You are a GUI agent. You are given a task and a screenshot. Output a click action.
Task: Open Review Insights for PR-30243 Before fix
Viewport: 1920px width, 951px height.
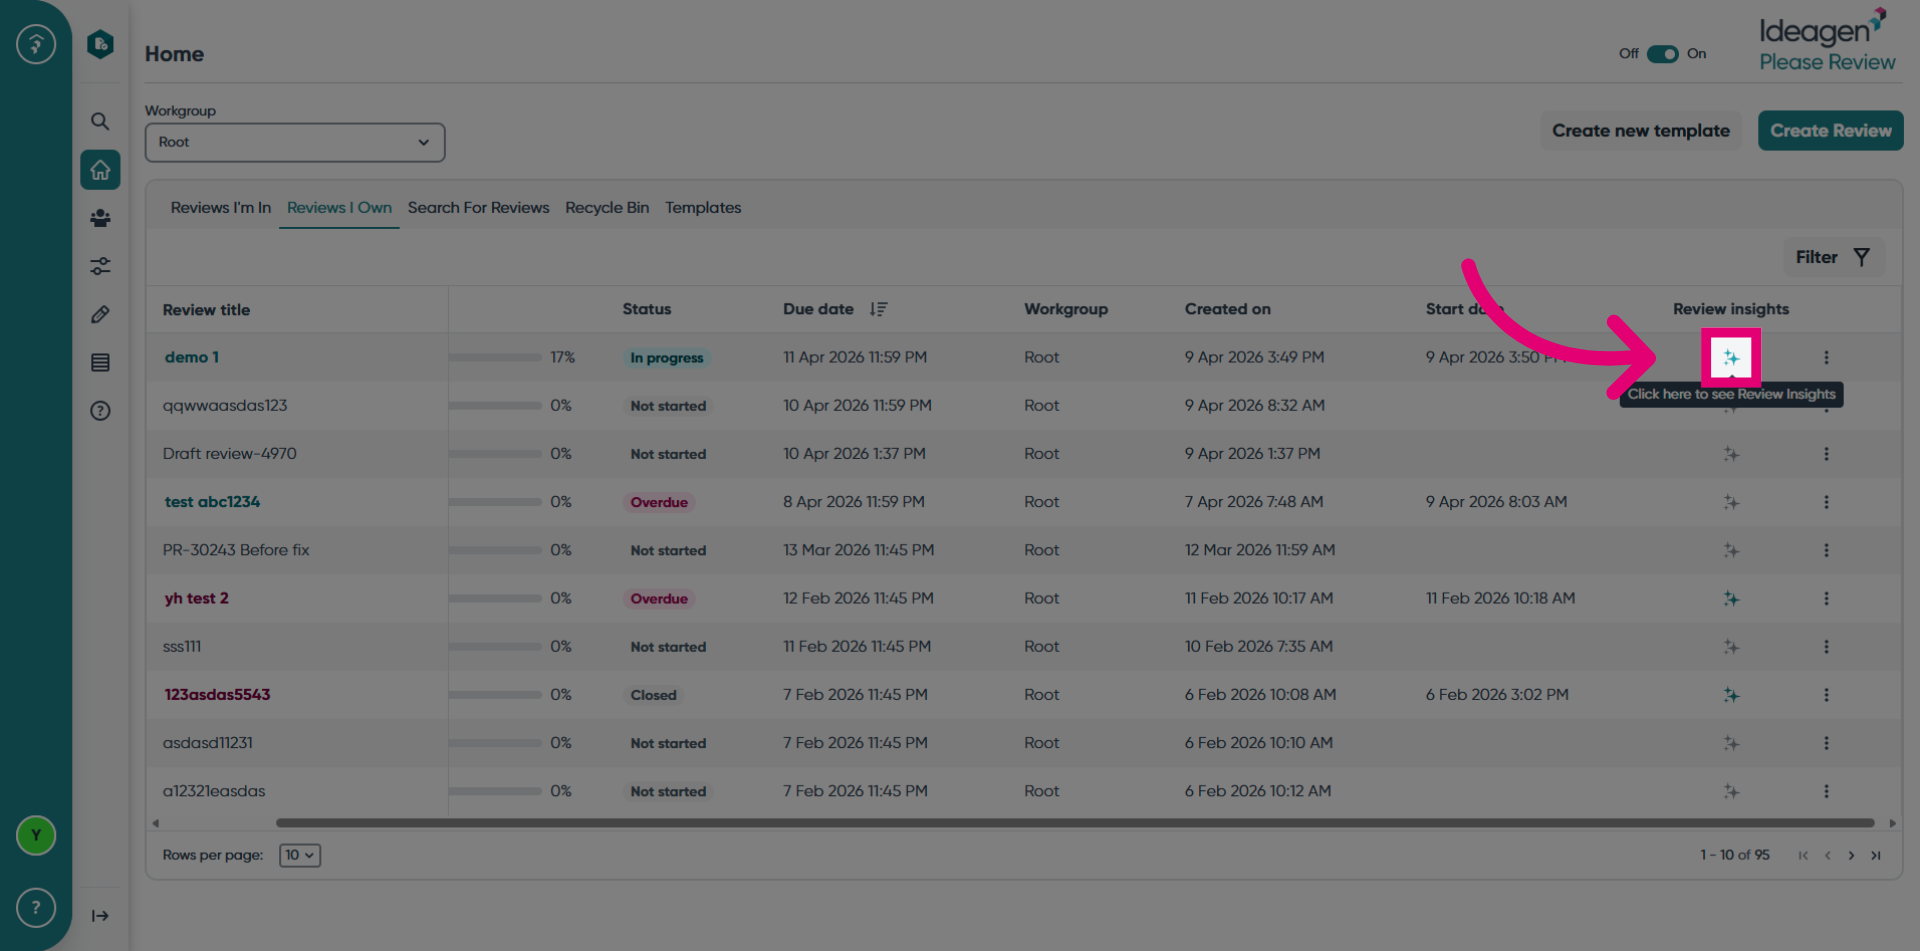coord(1731,550)
